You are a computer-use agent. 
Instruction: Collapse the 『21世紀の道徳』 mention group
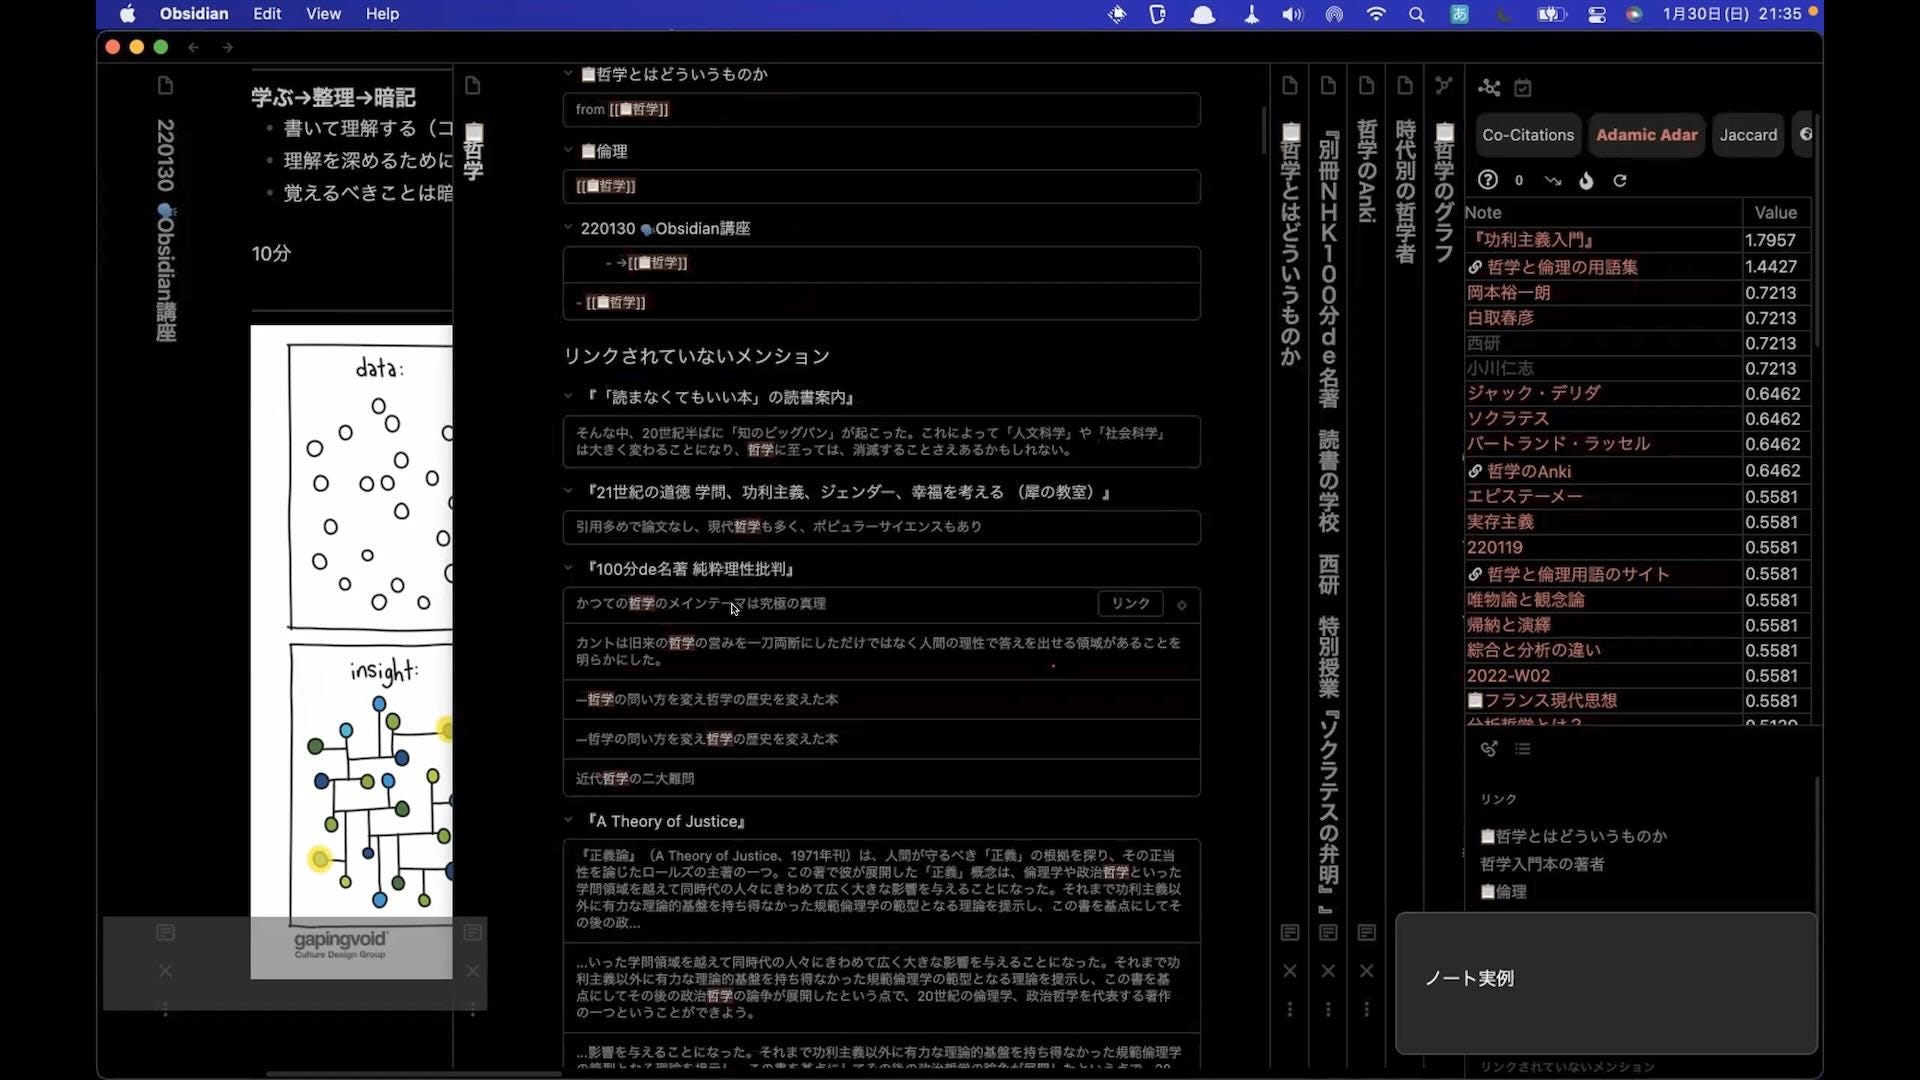568,492
